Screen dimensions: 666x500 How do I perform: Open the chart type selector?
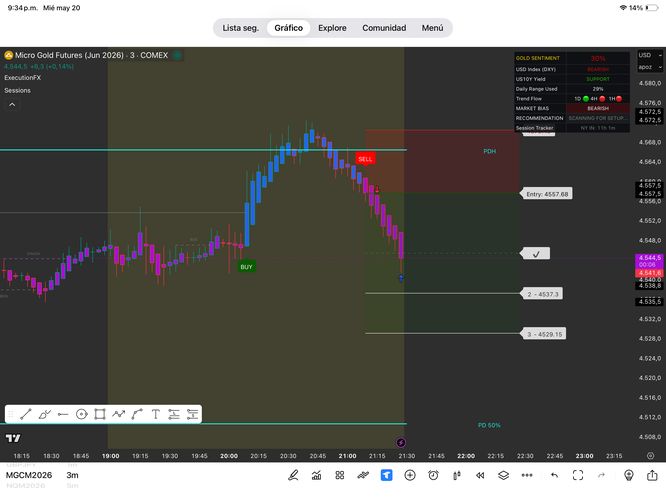point(363,475)
